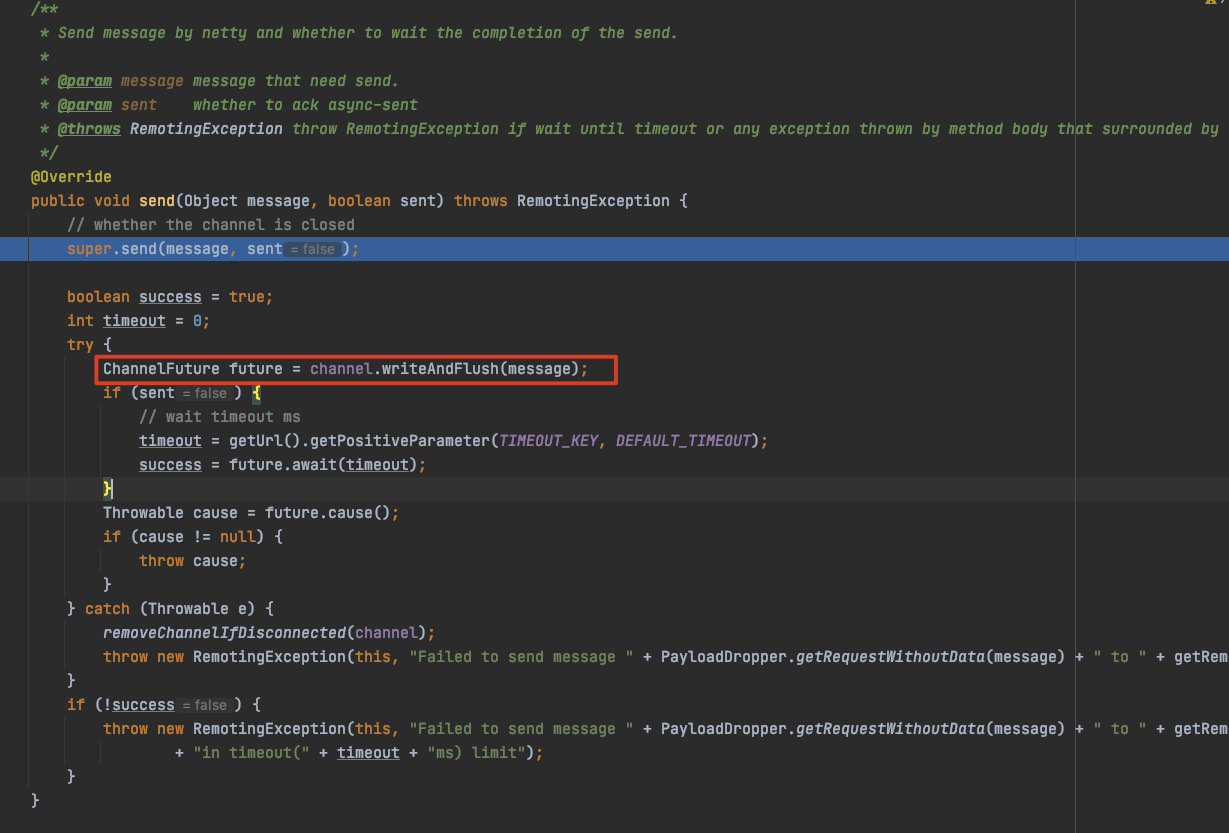
Task: Click 'future.cause()' call
Action: point(328,513)
